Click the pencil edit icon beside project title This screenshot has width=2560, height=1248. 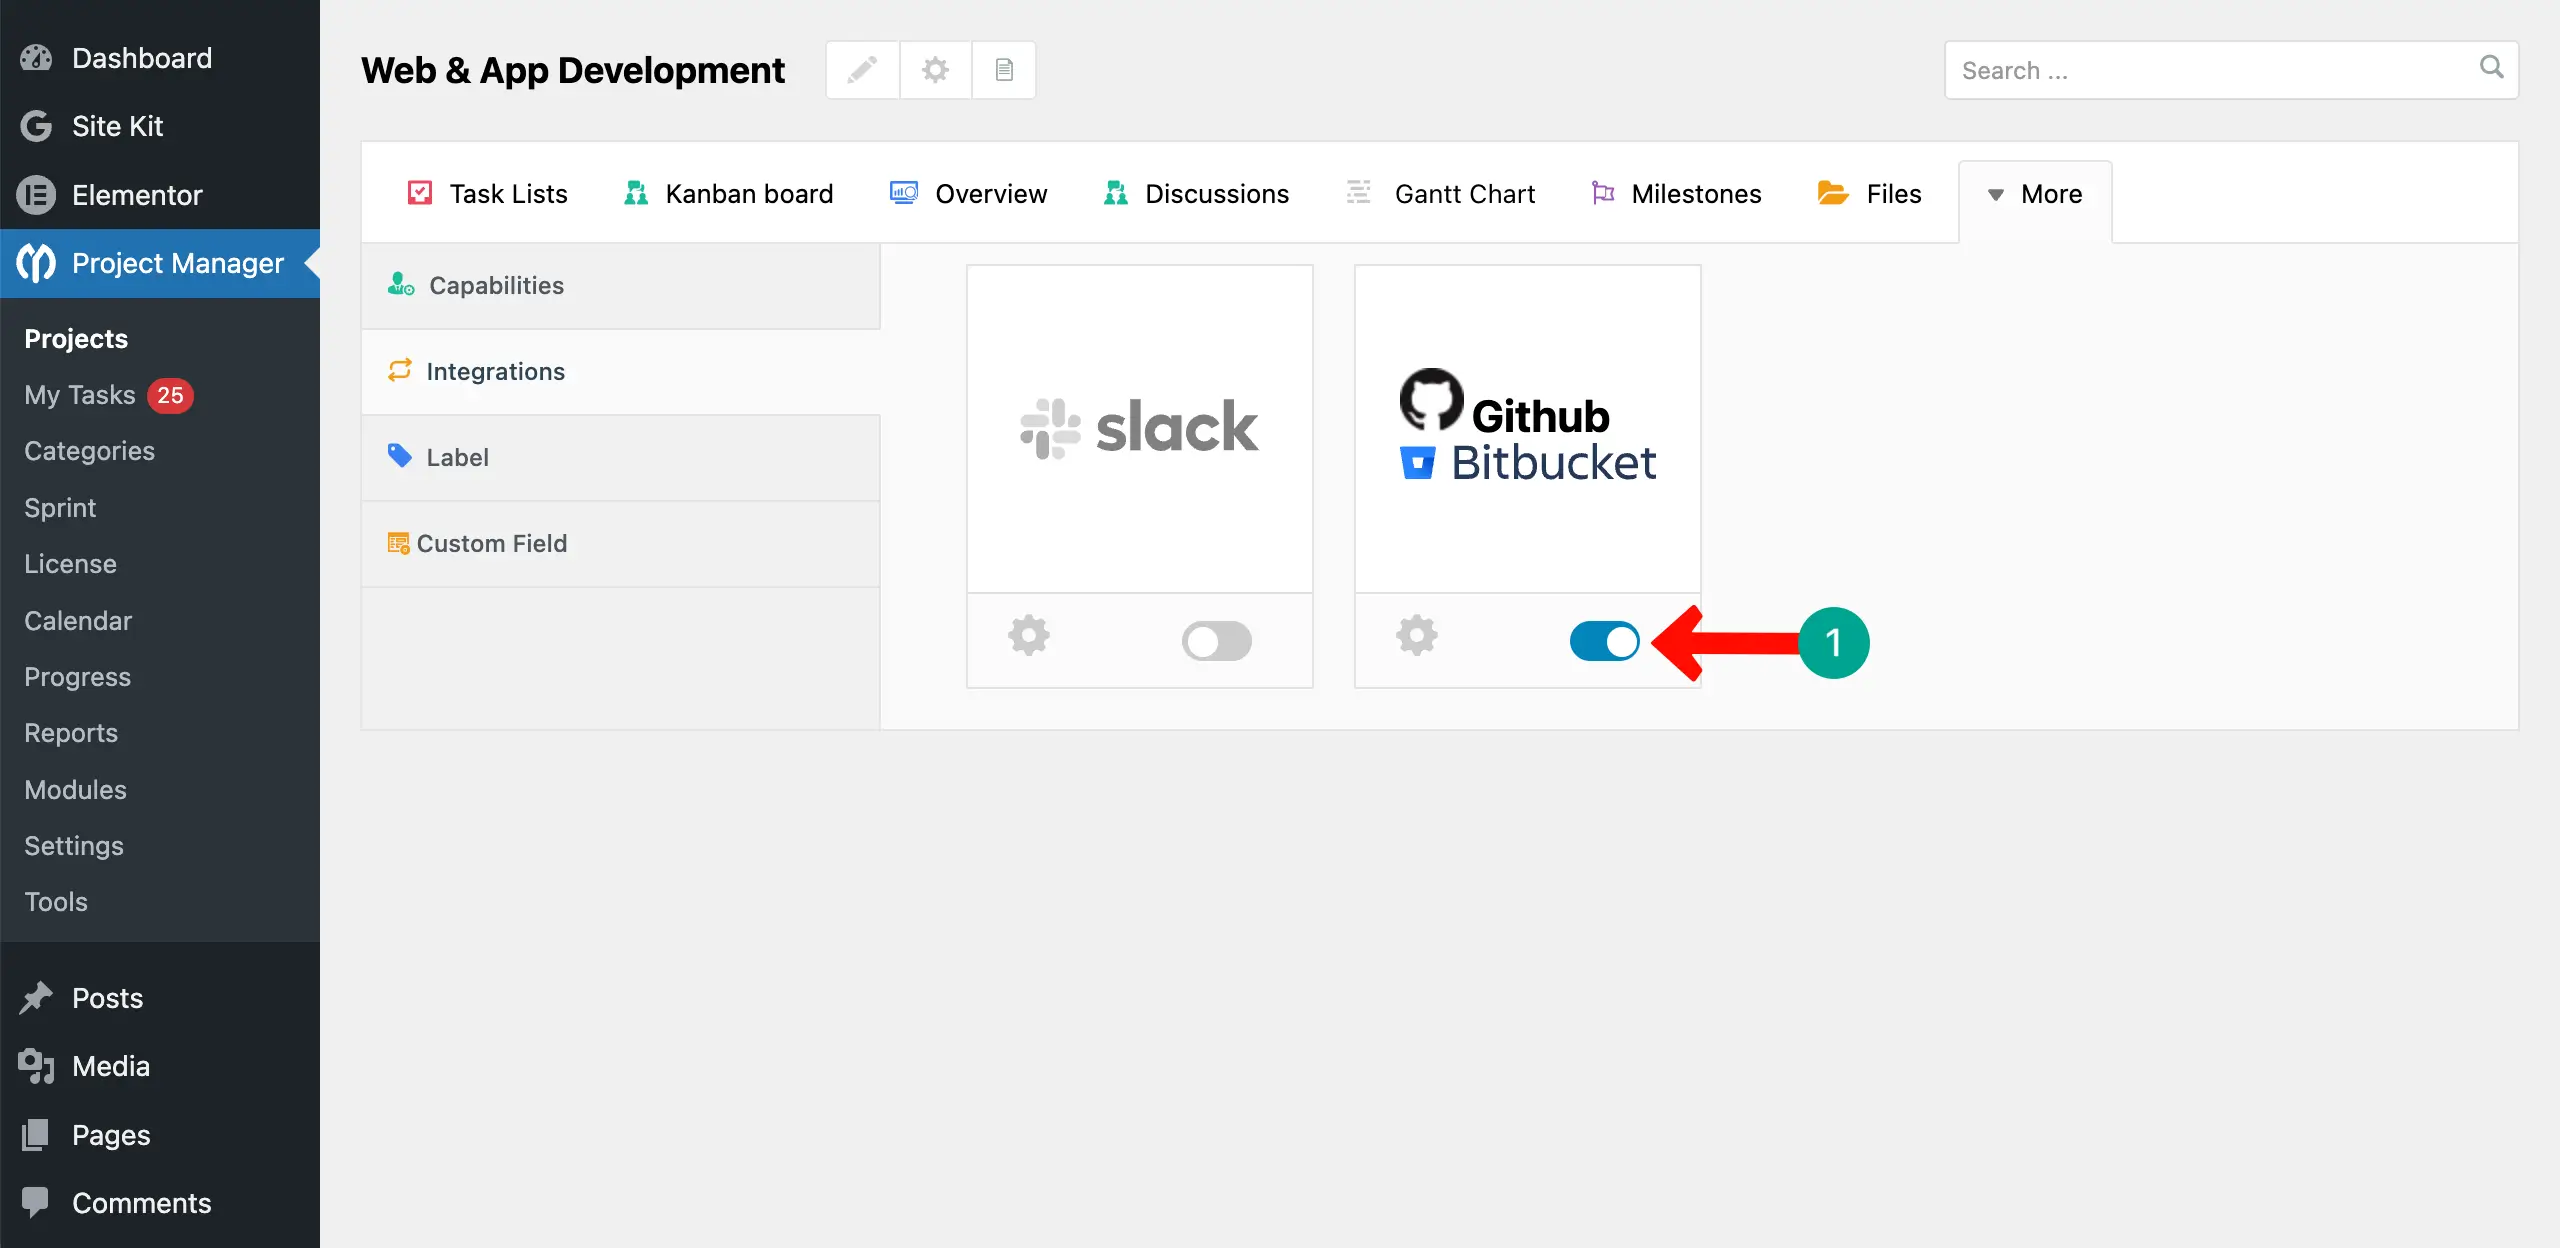point(861,70)
